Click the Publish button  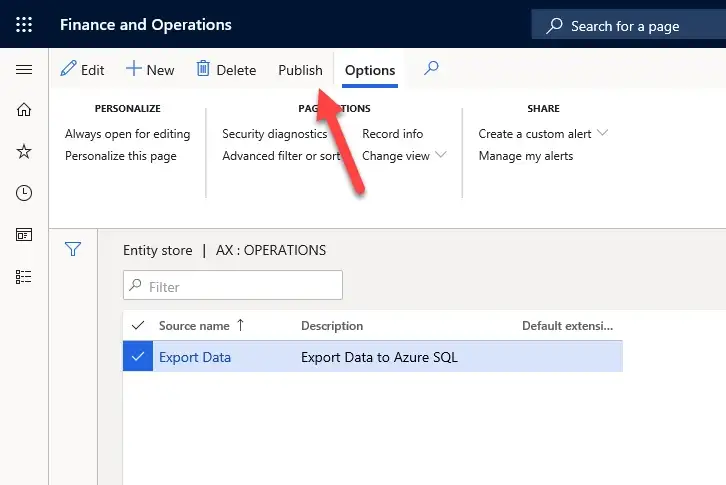pyautogui.click(x=300, y=70)
